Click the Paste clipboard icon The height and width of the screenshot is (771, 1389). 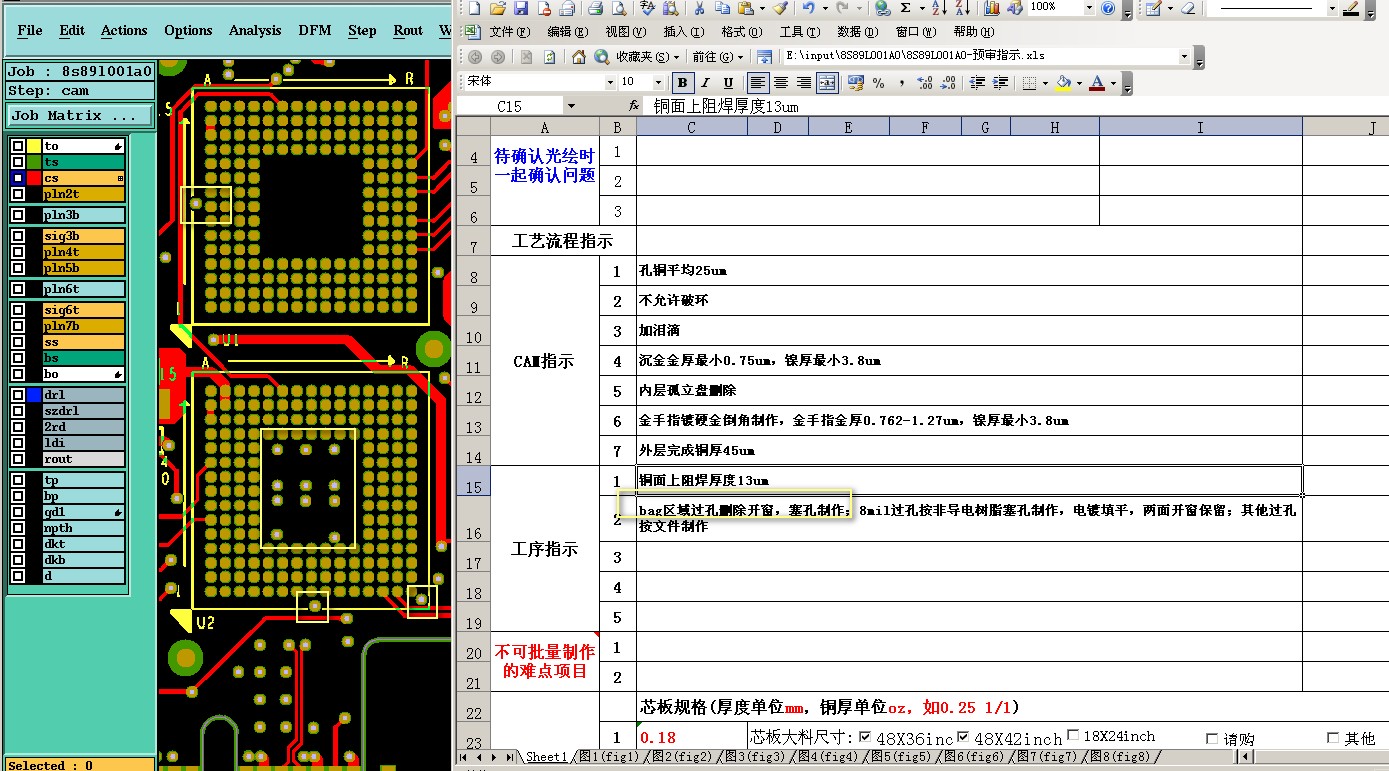click(x=746, y=8)
